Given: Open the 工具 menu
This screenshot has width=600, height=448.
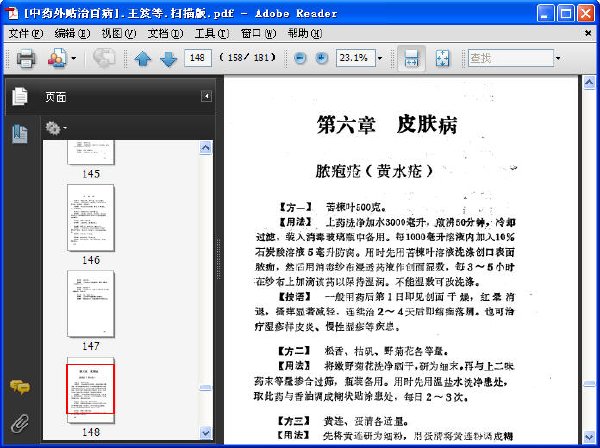Looking at the screenshot, I should [x=211, y=34].
